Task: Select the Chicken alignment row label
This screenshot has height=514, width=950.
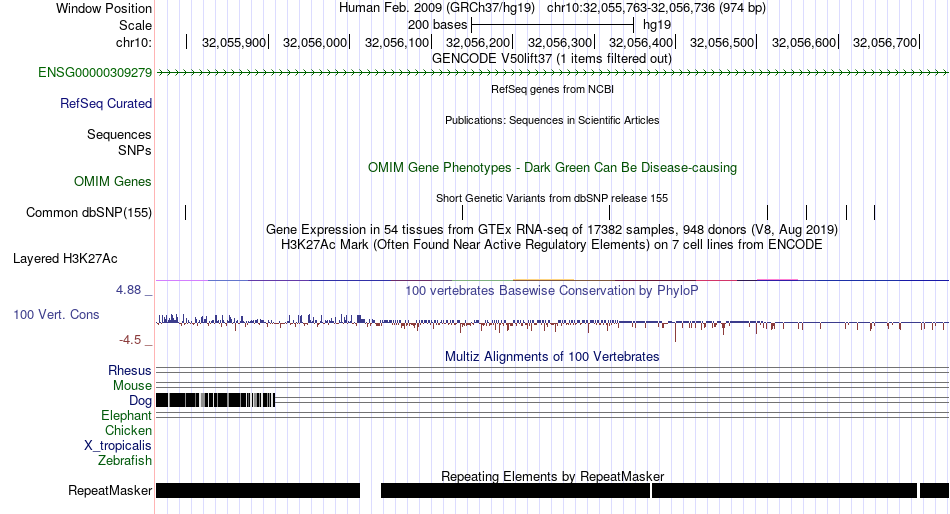Action: [x=128, y=430]
